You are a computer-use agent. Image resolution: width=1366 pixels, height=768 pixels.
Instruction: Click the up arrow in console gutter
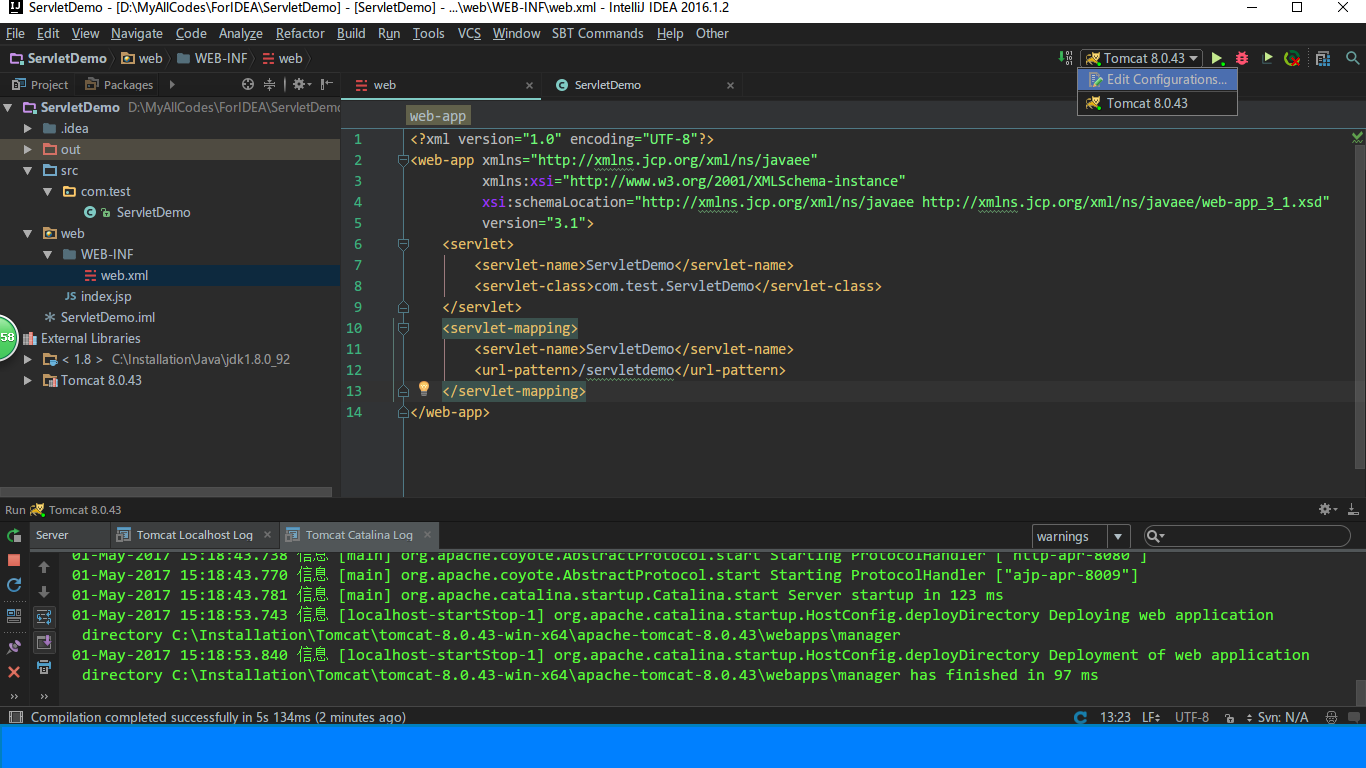(44, 566)
